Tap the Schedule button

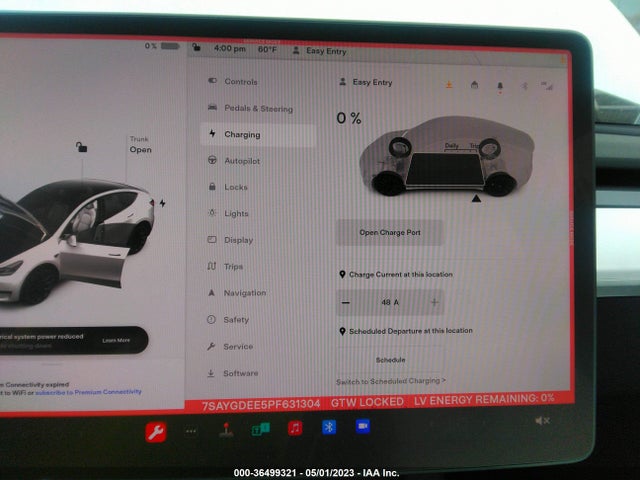(390, 360)
